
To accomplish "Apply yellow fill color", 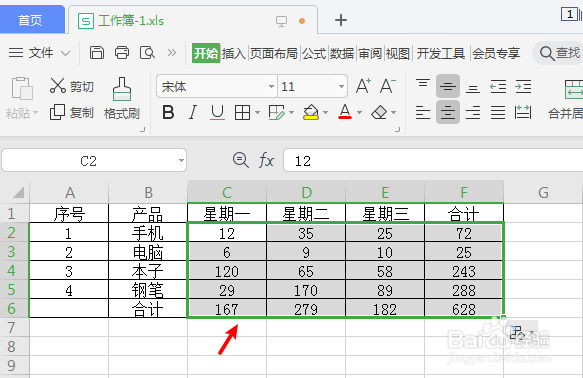I will pos(311,112).
